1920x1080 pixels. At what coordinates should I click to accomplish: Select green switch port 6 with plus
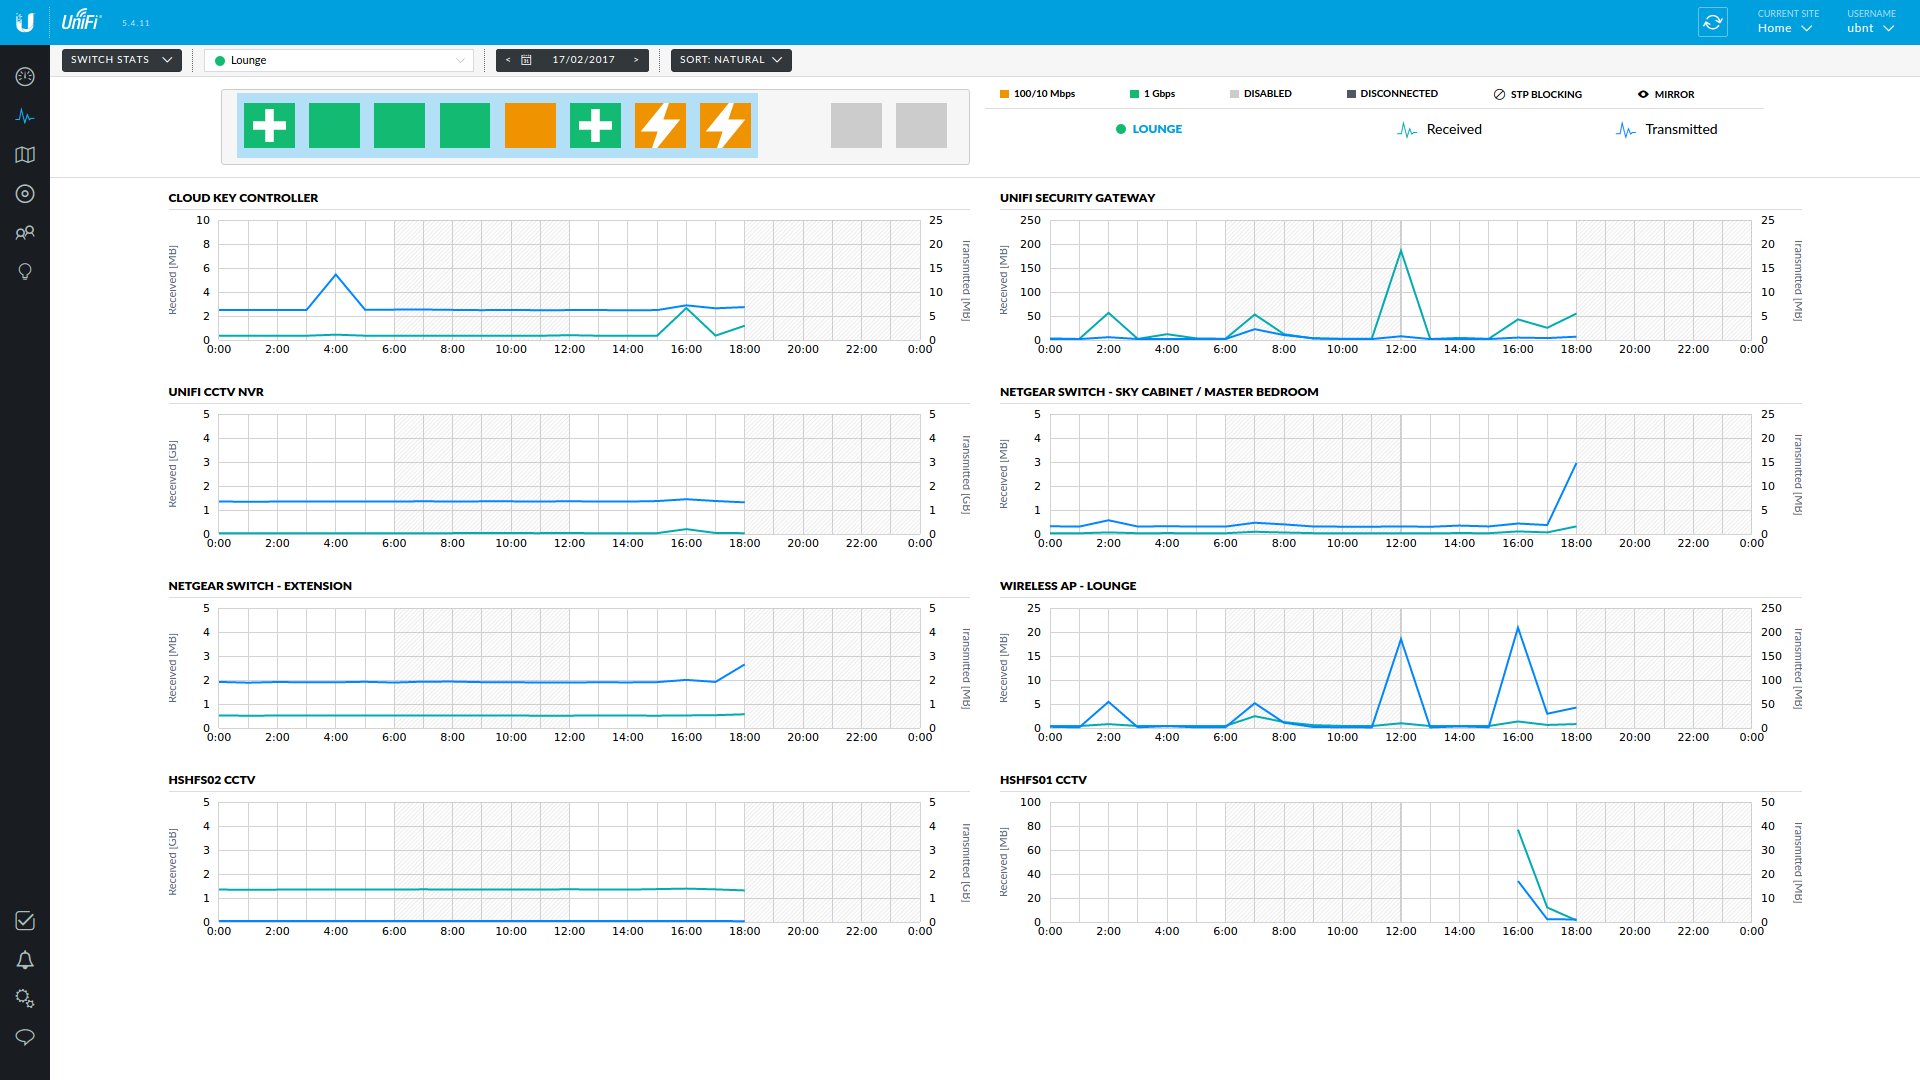point(595,126)
